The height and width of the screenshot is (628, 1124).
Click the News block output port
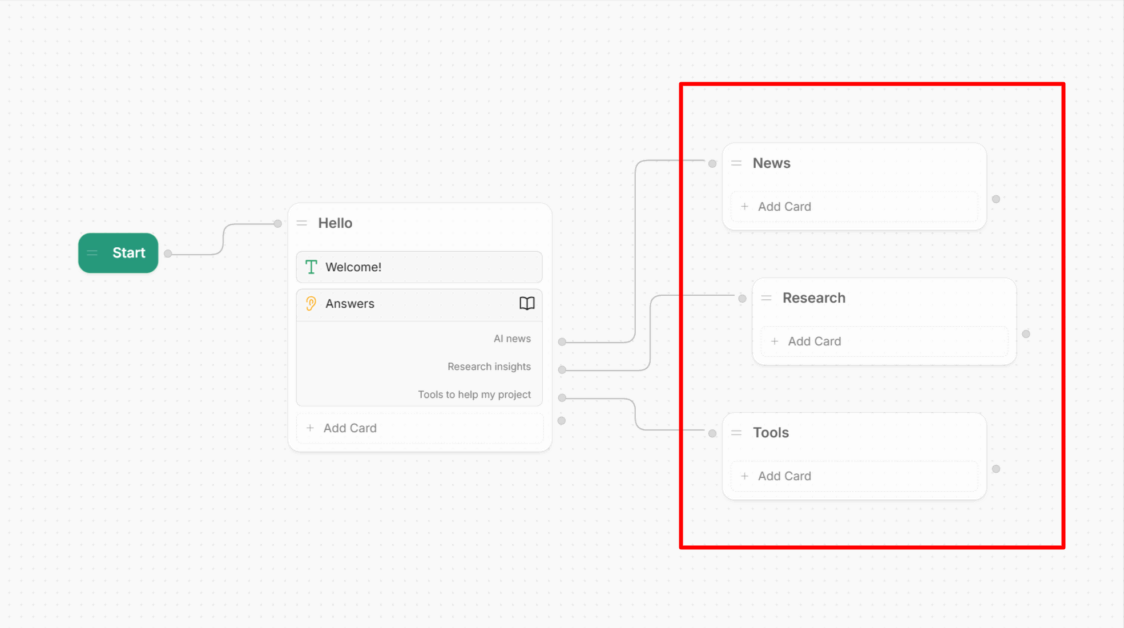996,199
